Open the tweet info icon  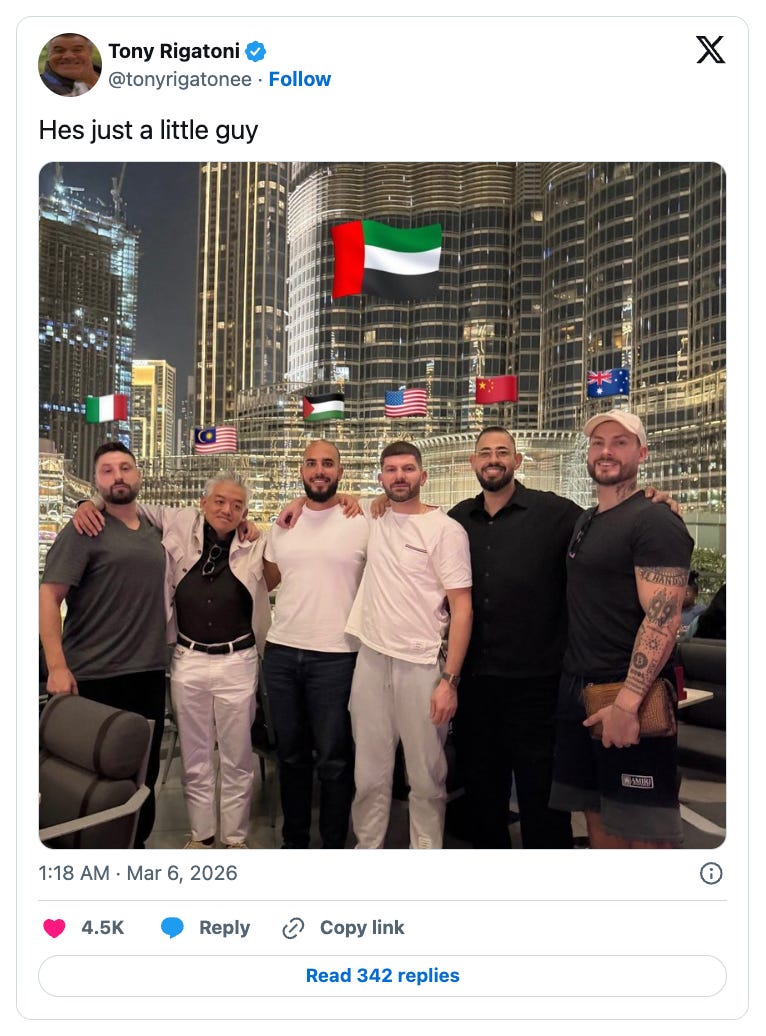pyautogui.click(x=710, y=873)
